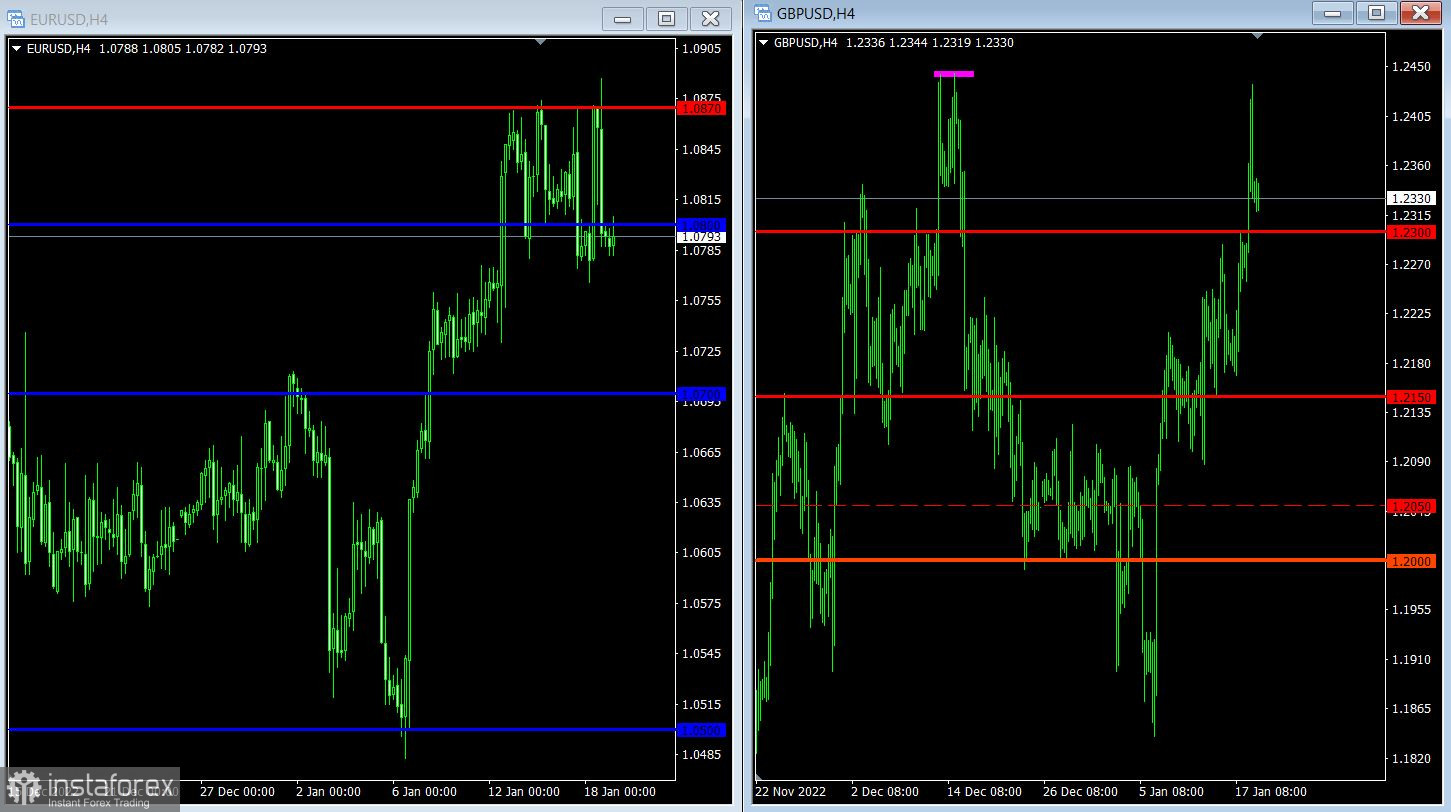Click the 22 Nov 2022 date label
Screen dimensions: 1451x812
tap(791, 792)
